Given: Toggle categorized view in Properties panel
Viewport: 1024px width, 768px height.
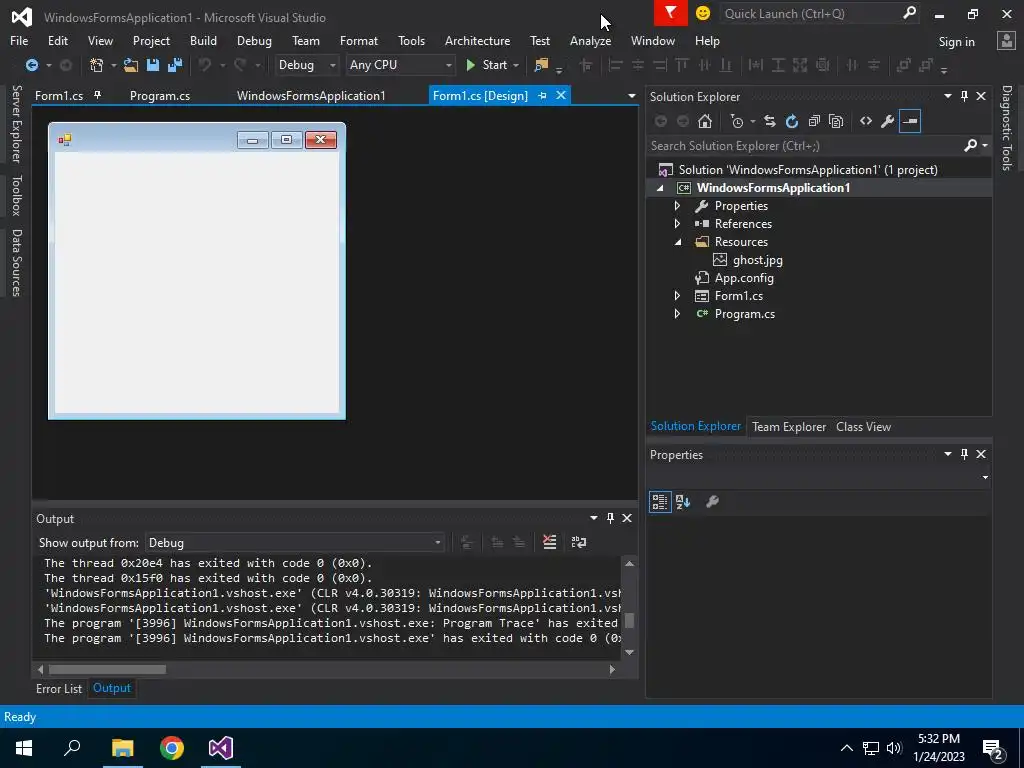Looking at the screenshot, I should coord(660,502).
